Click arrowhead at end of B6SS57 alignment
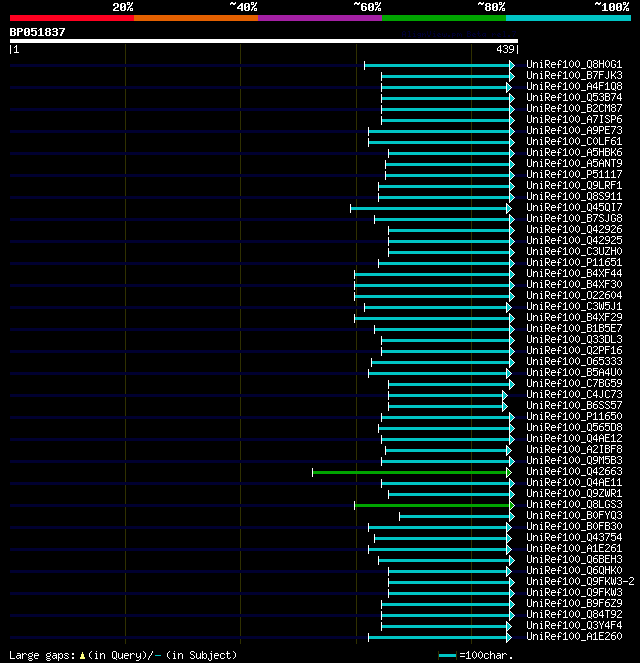The image size is (640, 663). (504, 406)
